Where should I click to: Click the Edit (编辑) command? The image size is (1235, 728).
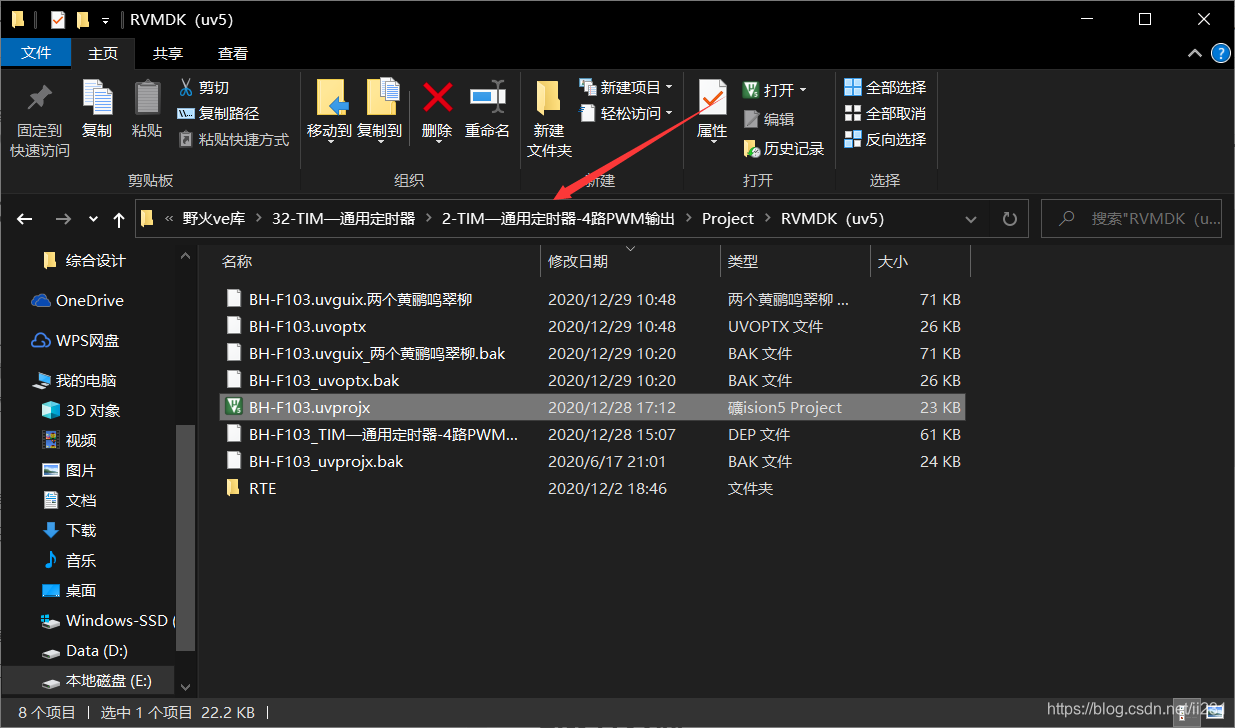[x=769, y=119]
